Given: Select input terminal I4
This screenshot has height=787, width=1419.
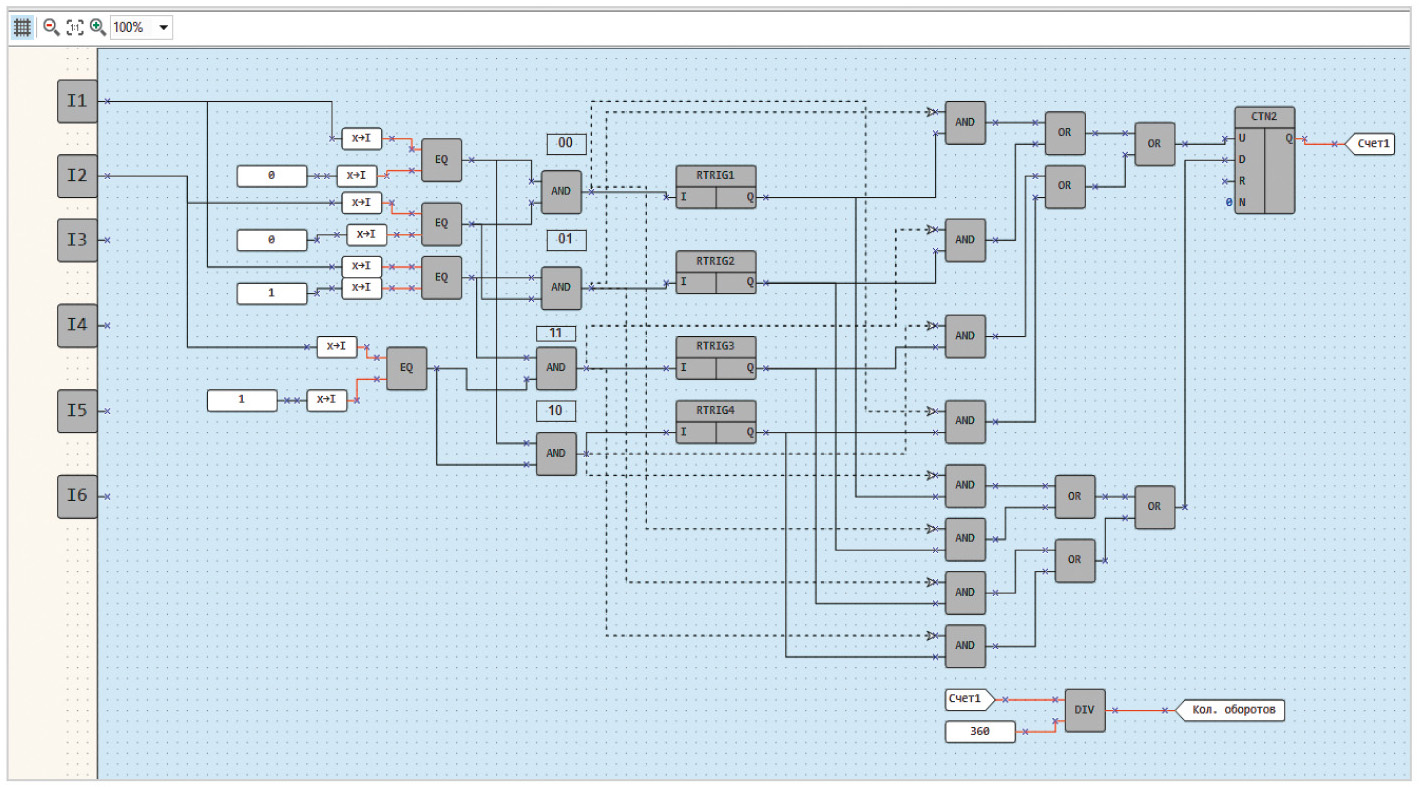Looking at the screenshot, I should [x=77, y=325].
